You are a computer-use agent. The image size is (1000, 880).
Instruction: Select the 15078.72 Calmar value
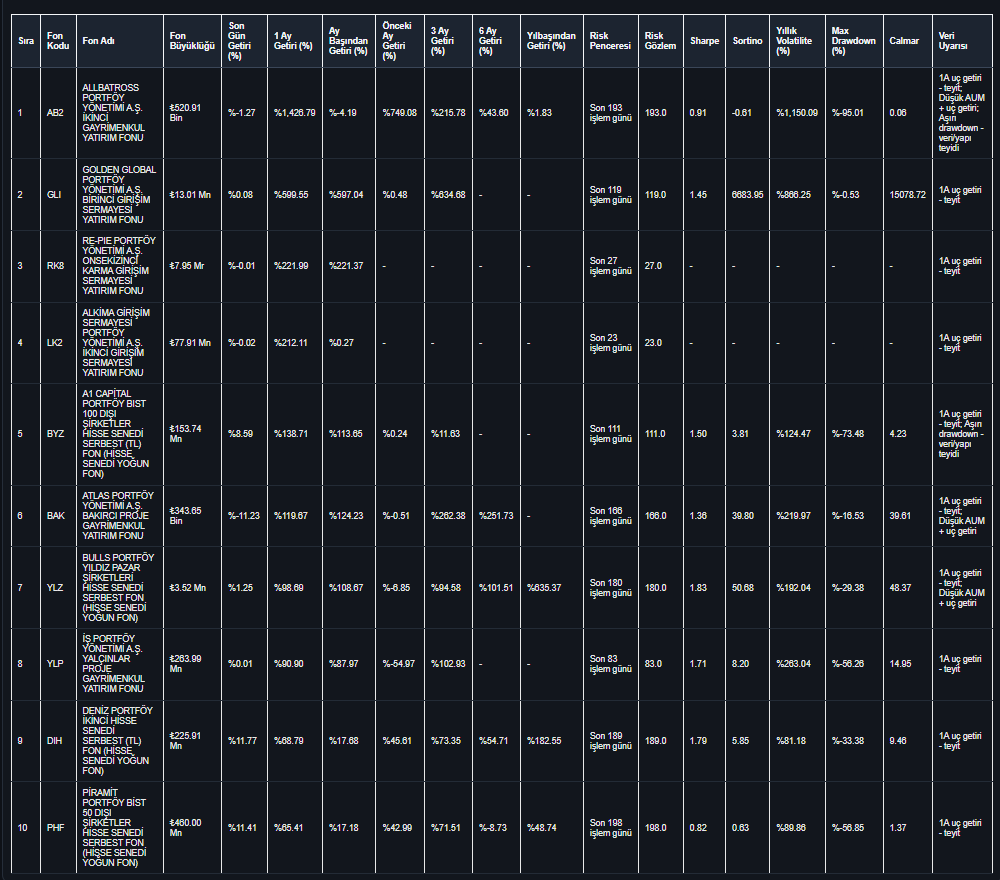coord(908,194)
